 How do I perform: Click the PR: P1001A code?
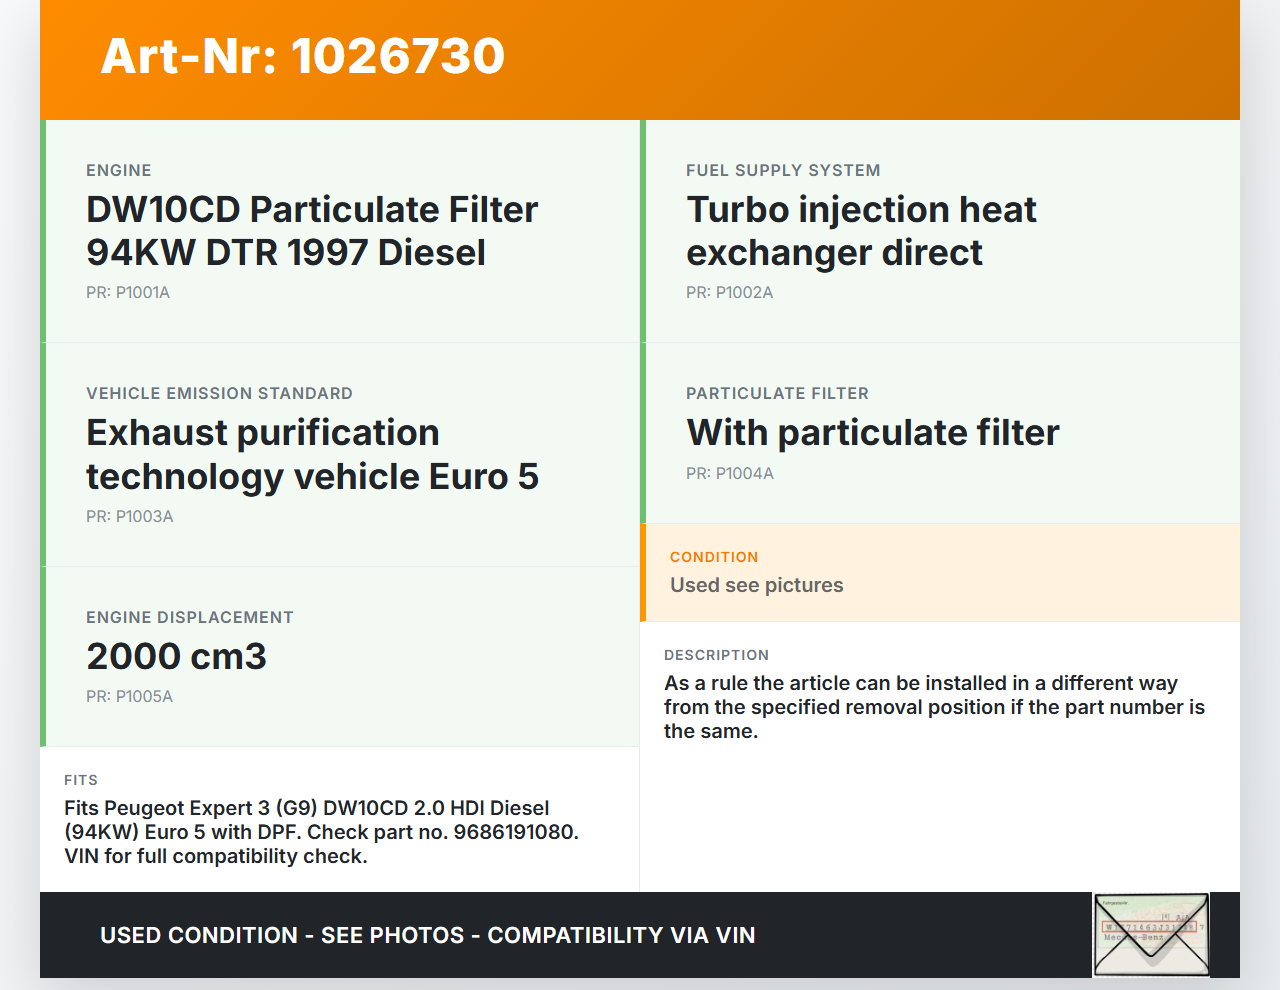click(128, 293)
